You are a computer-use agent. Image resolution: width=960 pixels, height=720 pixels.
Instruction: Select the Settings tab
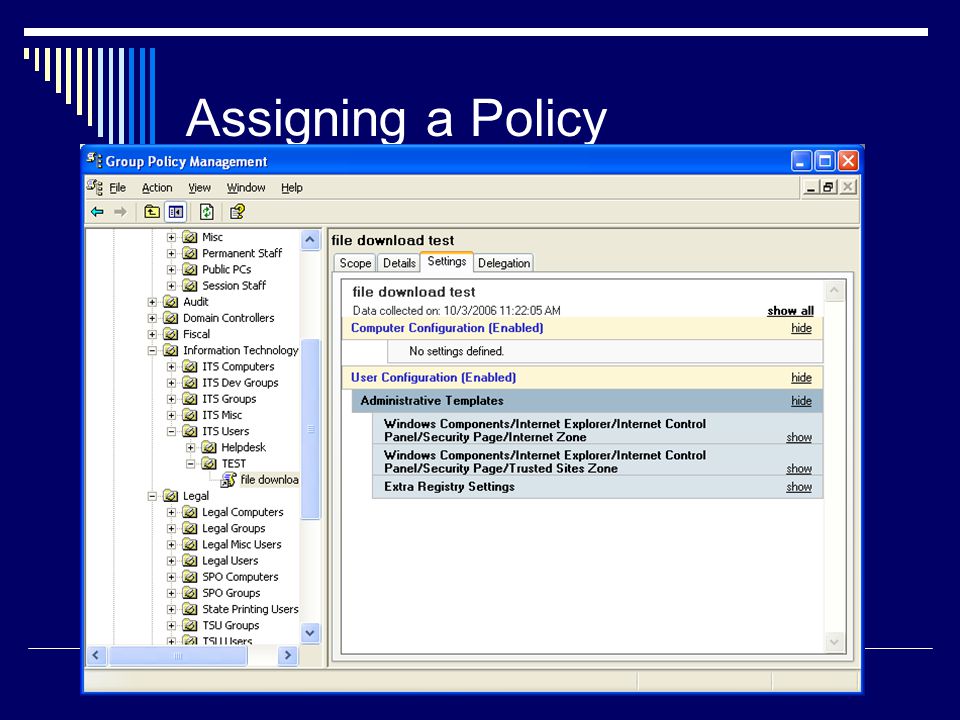click(447, 261)
